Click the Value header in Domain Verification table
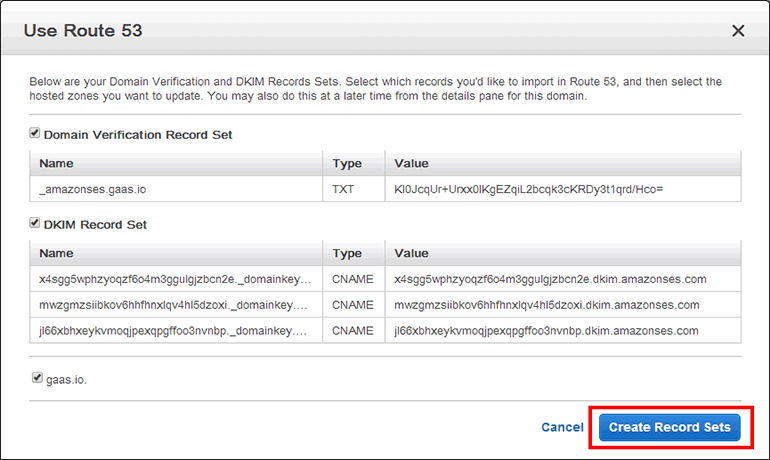 click(412, 163)
